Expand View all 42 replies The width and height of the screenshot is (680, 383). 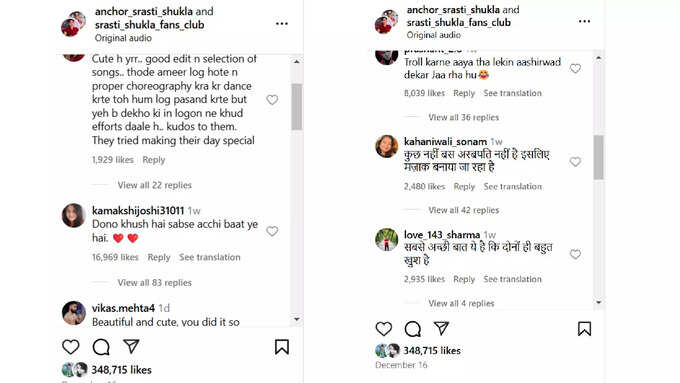point(464,210)
